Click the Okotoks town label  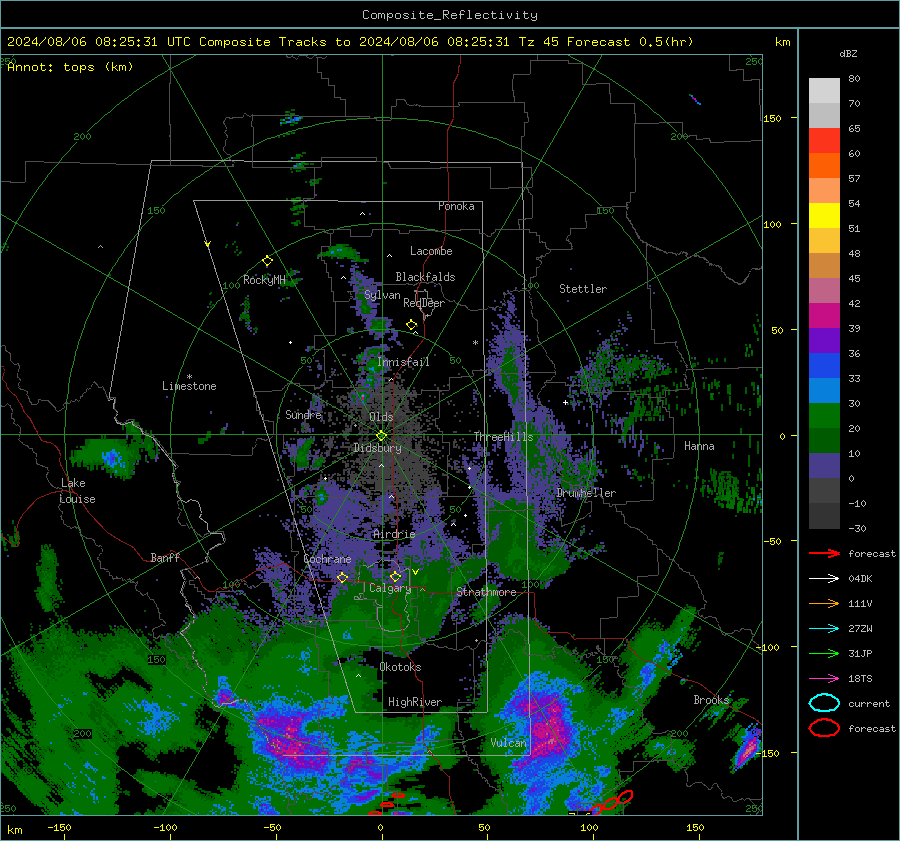coord(400,667)
